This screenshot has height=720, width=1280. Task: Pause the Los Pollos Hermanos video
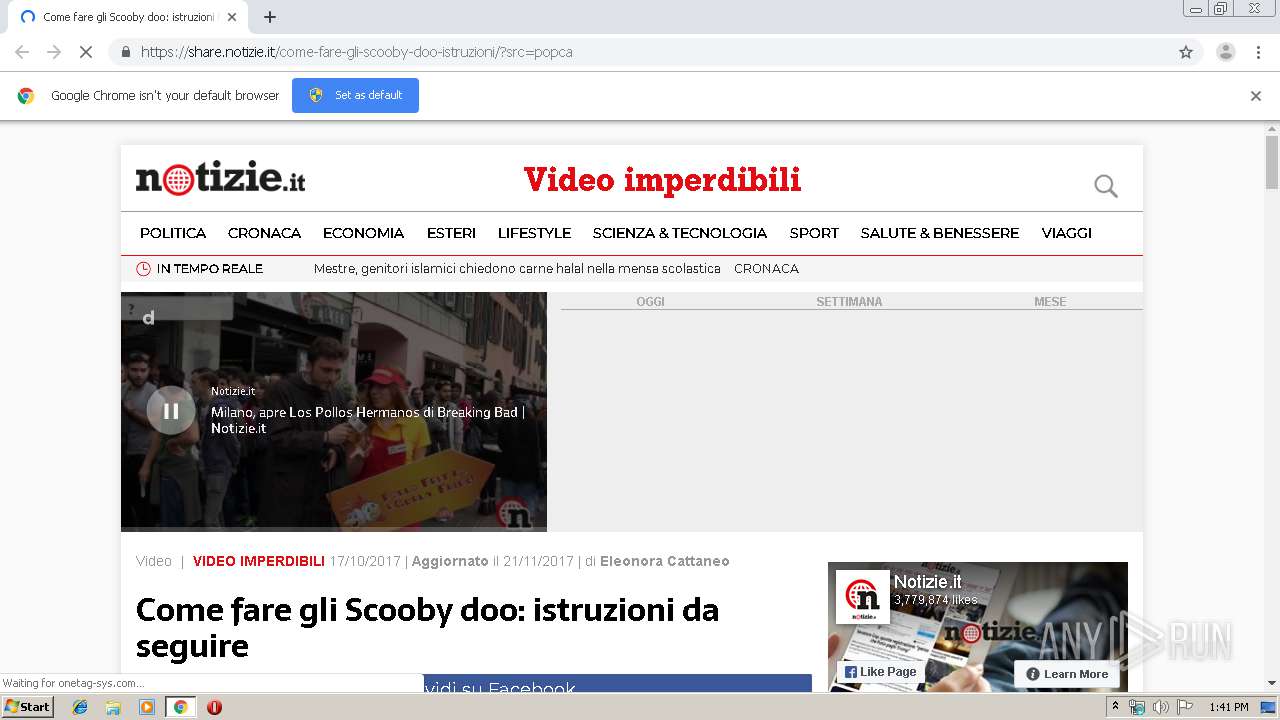[x=171, y=410]
